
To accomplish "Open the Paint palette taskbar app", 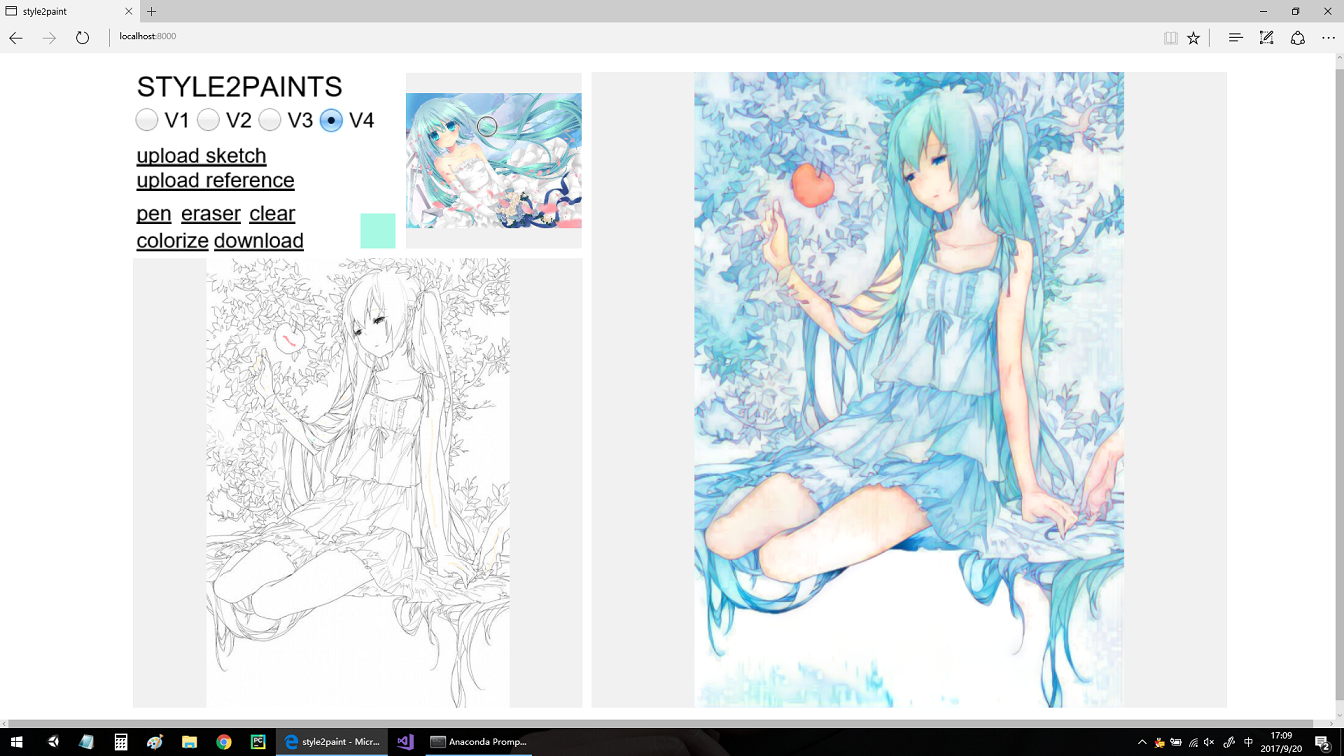I will pos(155,742).
